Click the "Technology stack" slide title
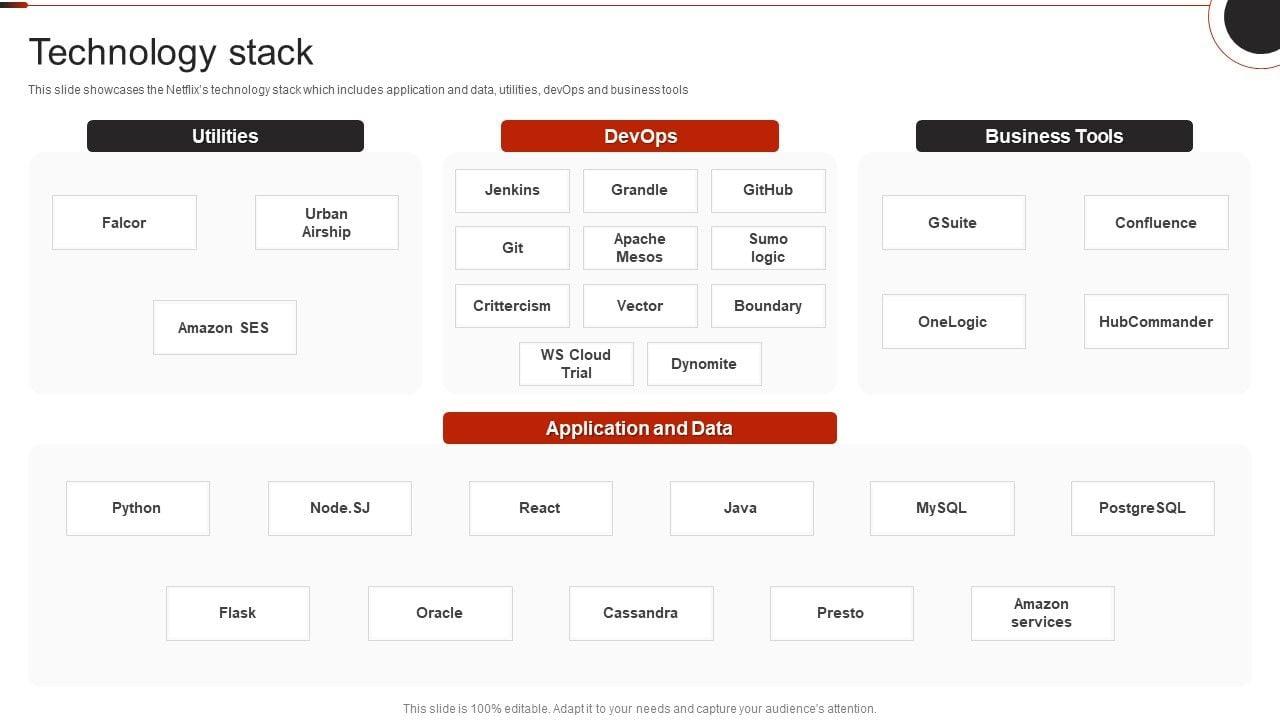Viewport: 1280px width, 720px height. coord(171,52)
